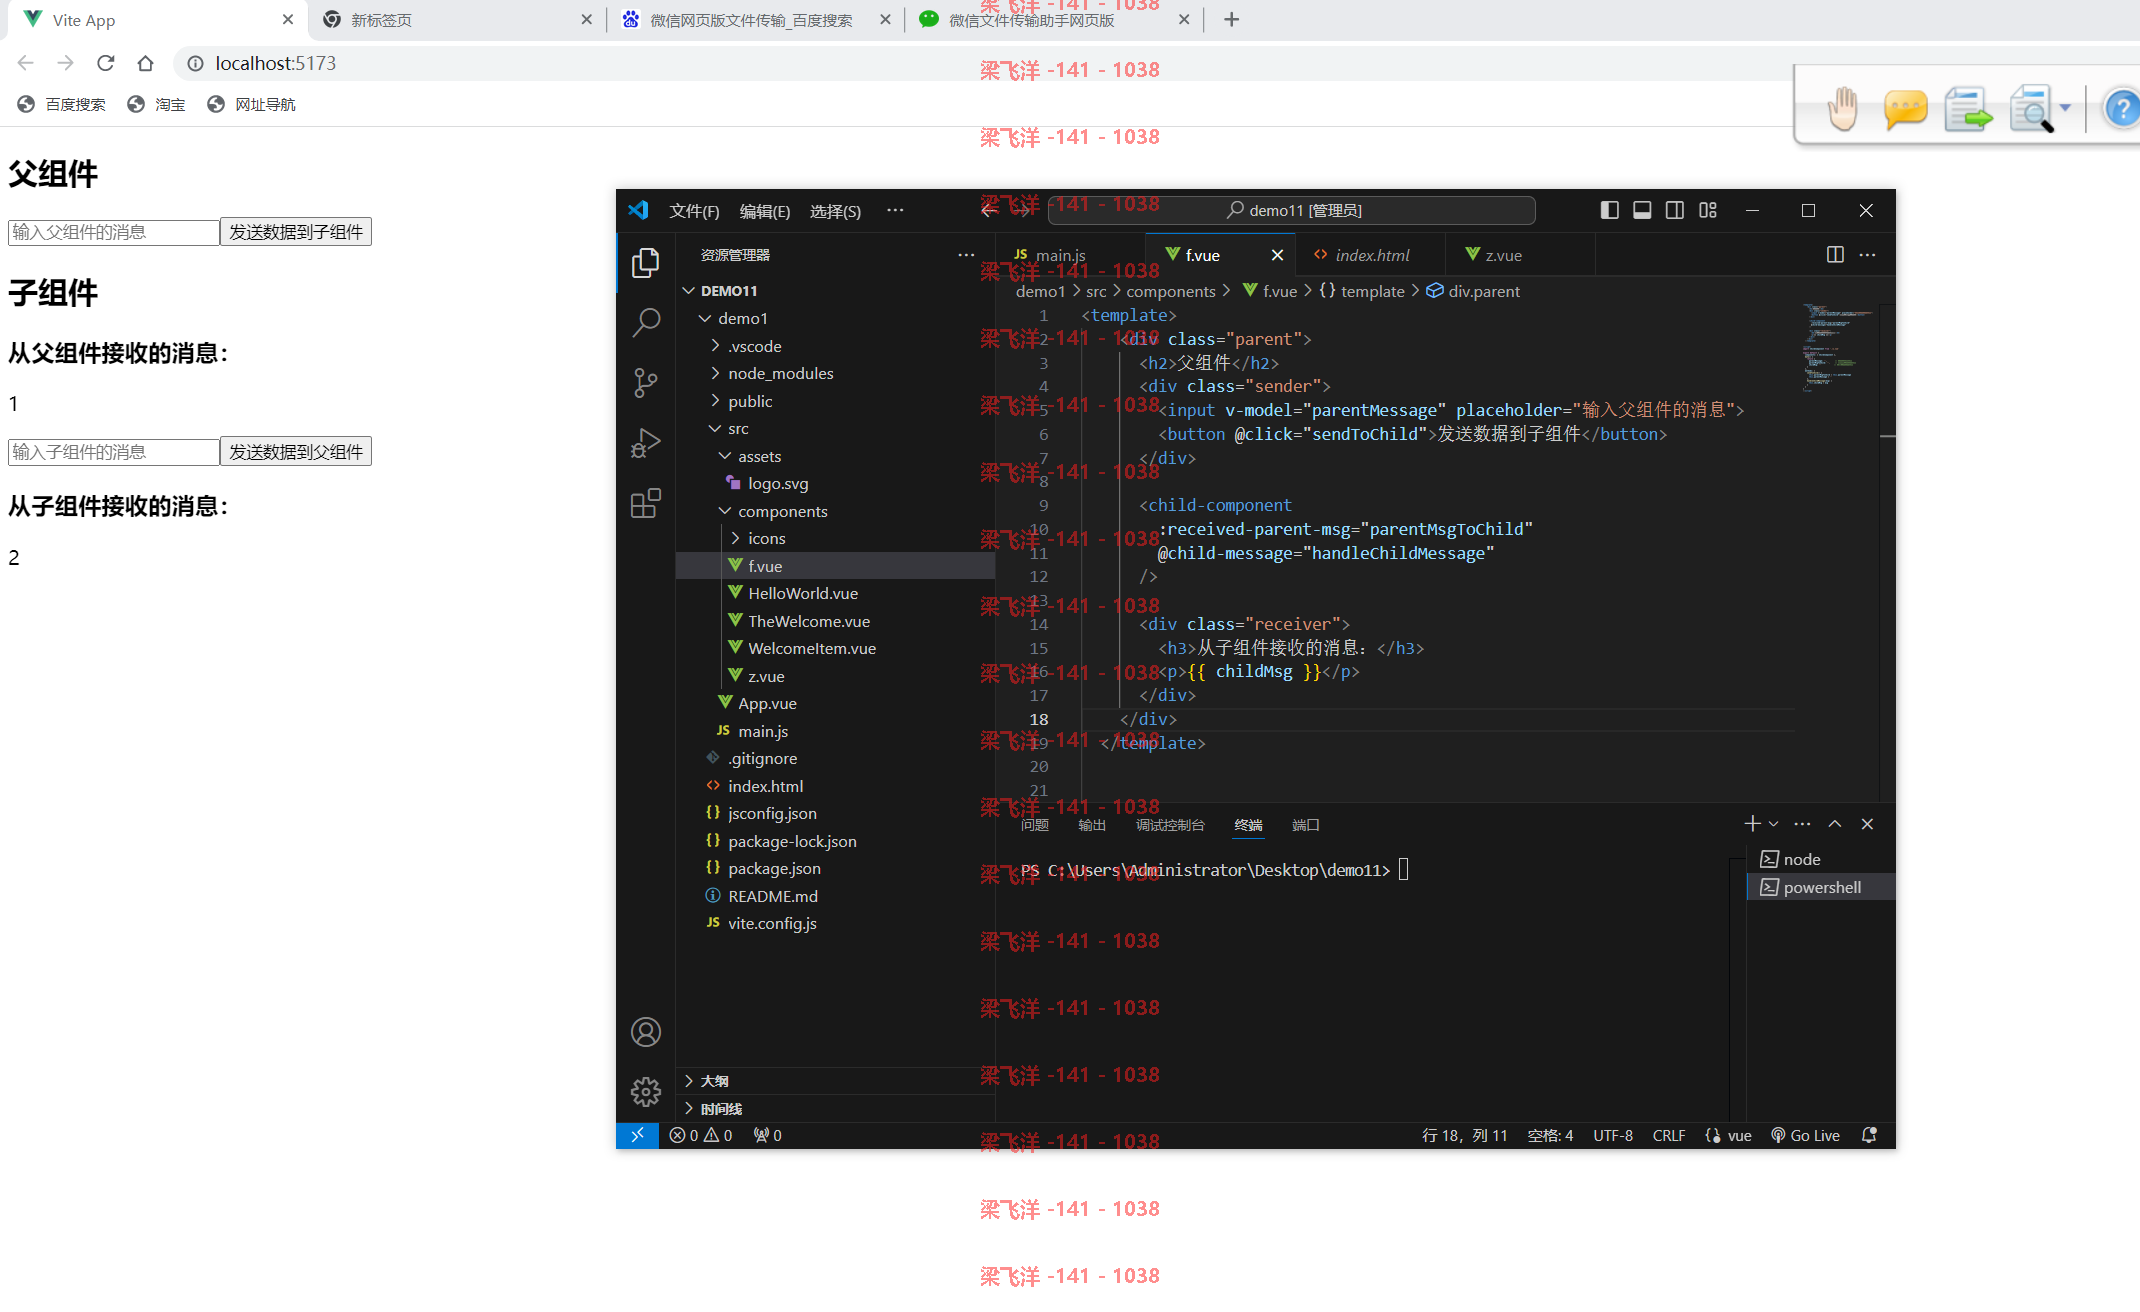Open editor more actions menu

(x=1867, y=255)
